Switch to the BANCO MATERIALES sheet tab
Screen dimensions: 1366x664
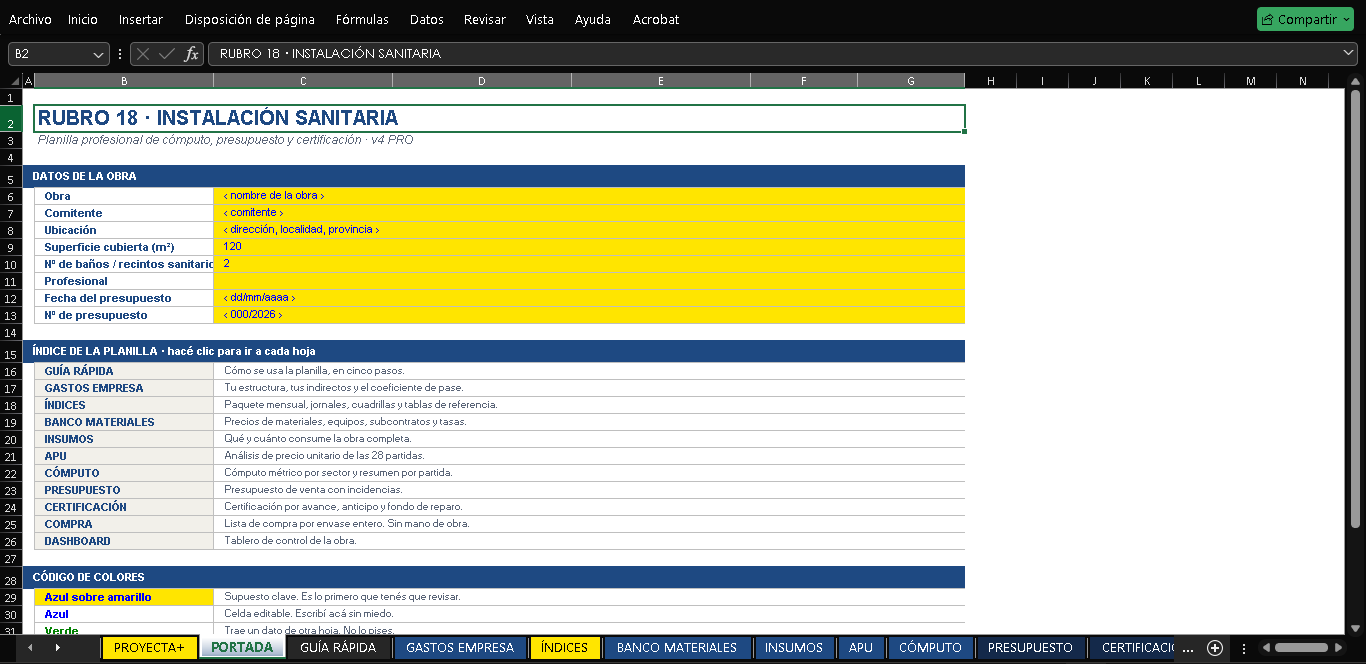(x=677, y=648)
